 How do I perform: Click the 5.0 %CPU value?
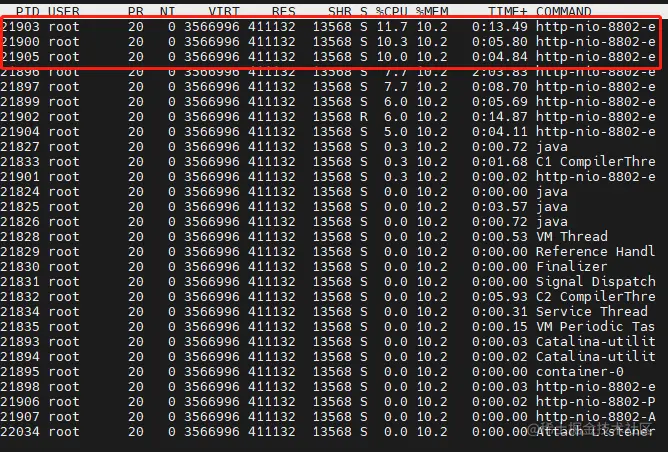click(396, 132)
